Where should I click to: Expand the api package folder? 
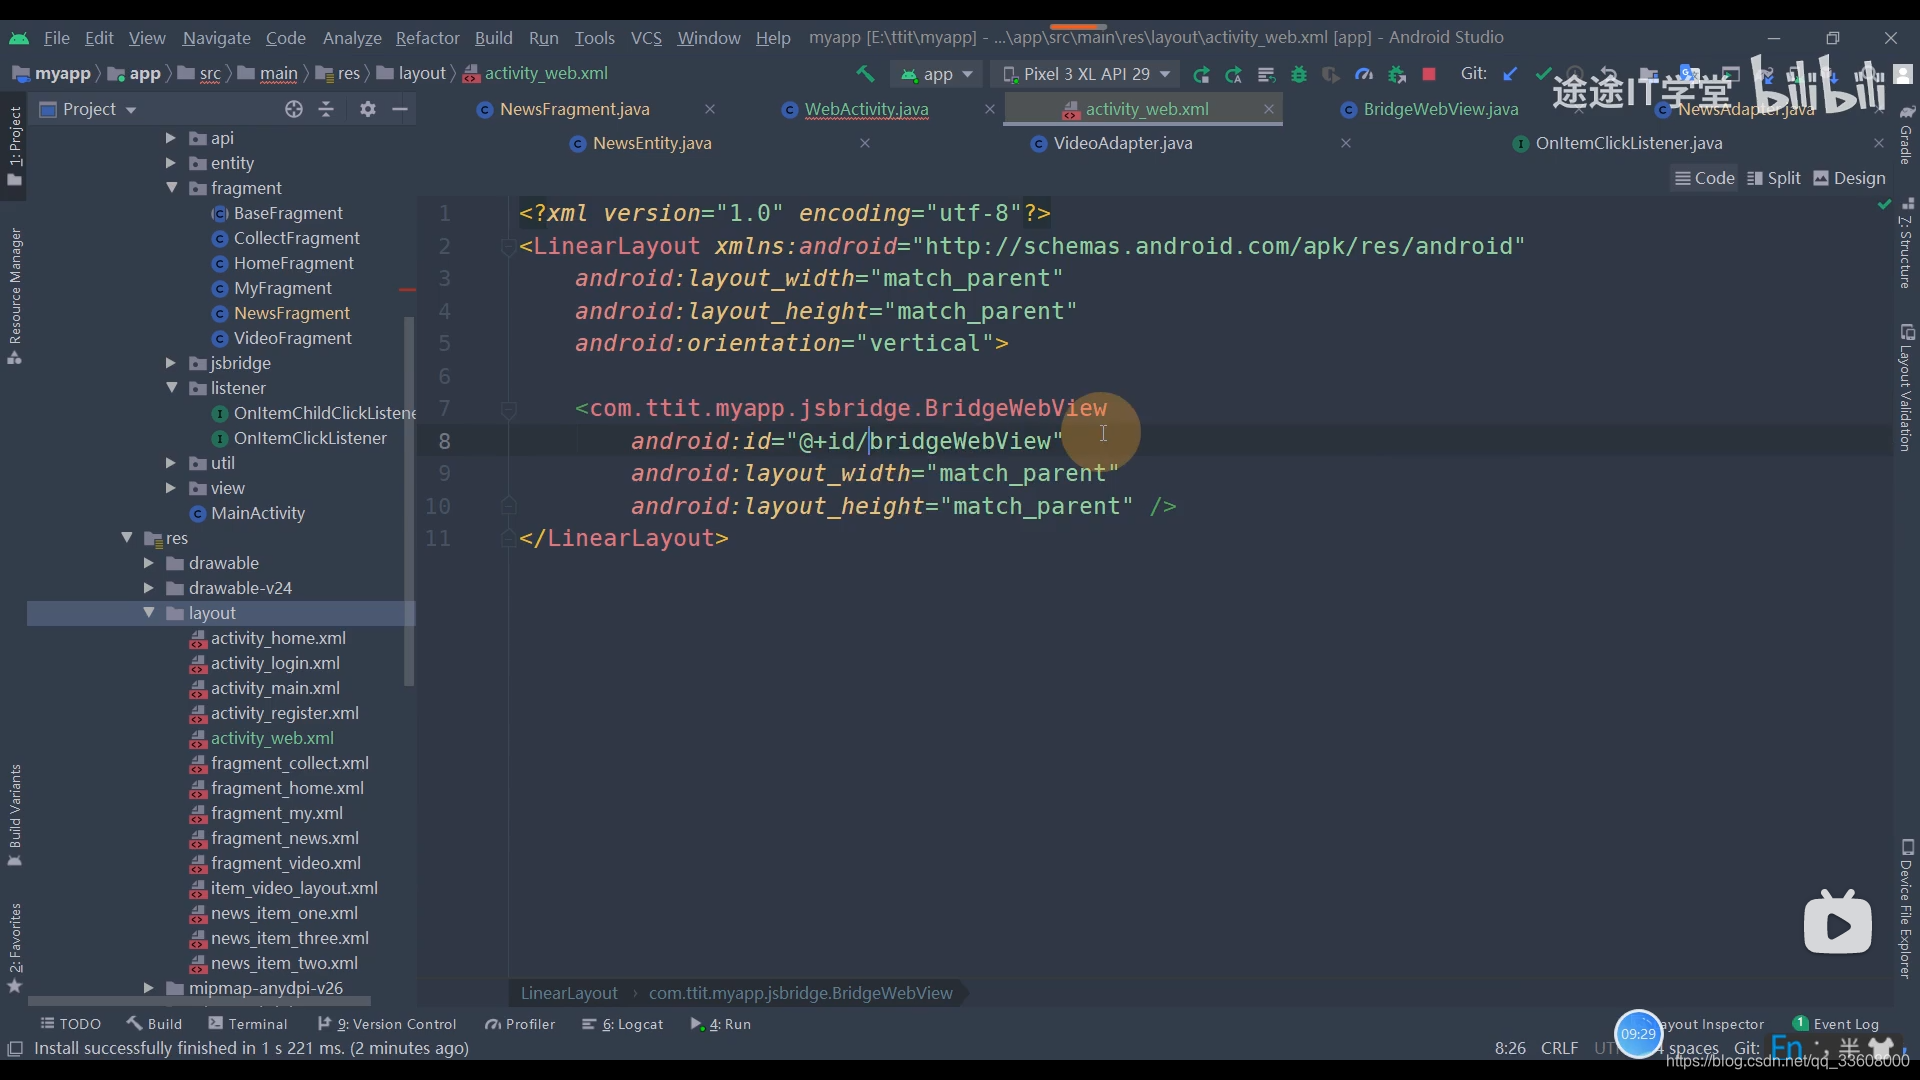(170, 138)
